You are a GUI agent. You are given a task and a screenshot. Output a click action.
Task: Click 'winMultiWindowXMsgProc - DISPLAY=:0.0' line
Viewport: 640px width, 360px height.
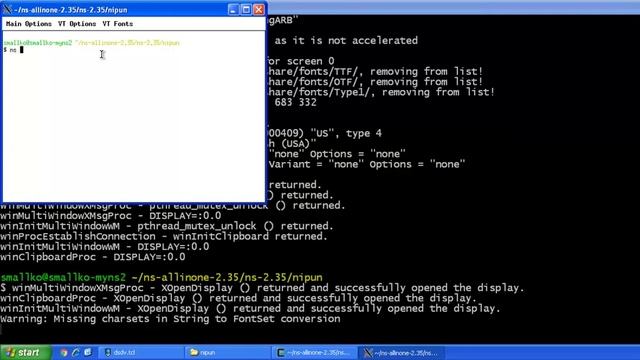[x=111, y=216]
